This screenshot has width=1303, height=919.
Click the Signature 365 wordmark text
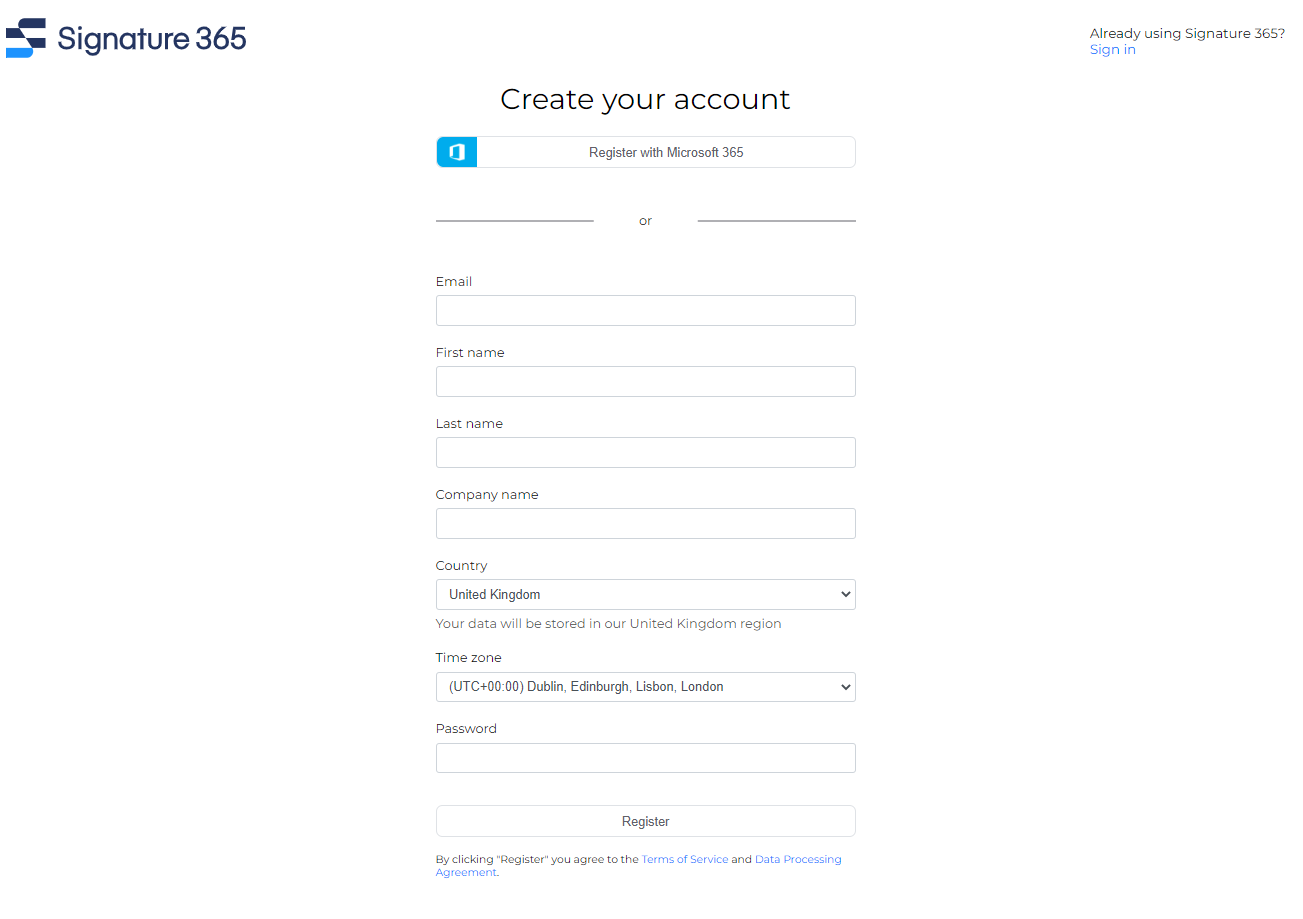(x=152, y=39)
